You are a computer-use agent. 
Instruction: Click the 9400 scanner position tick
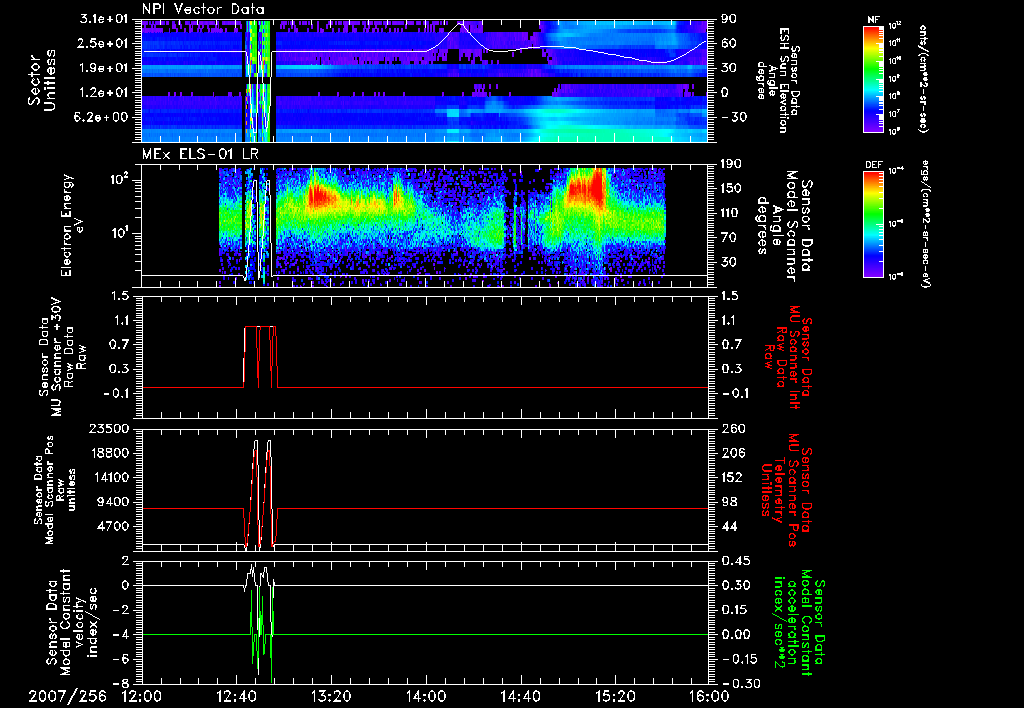[x=115, y=502]
